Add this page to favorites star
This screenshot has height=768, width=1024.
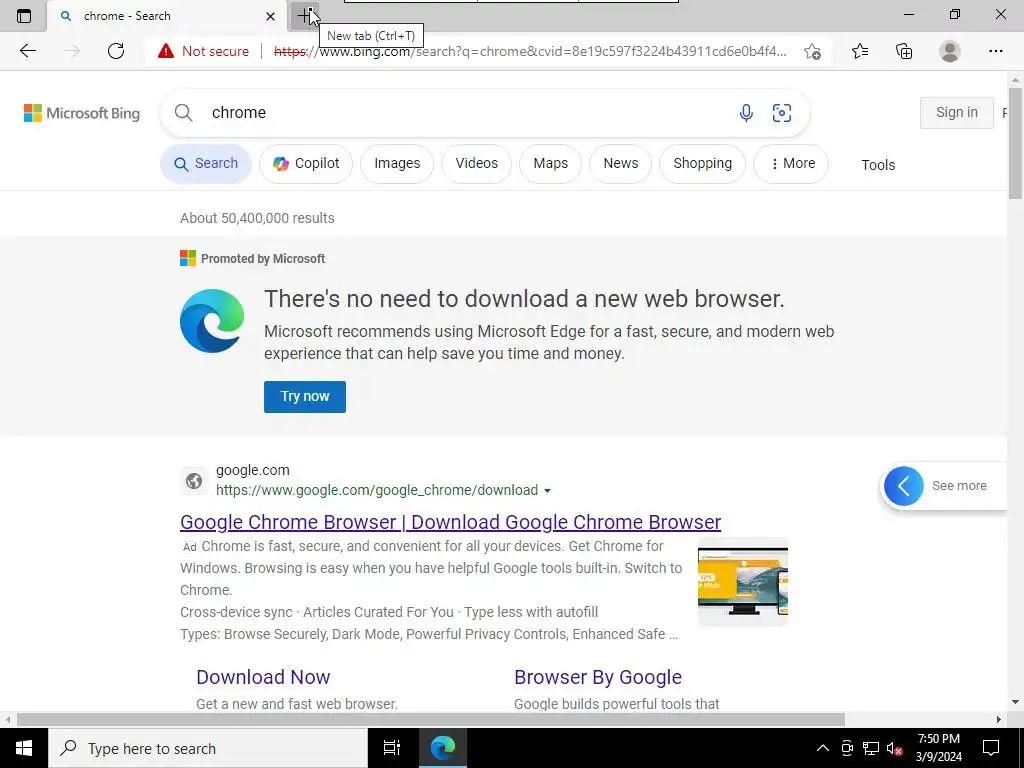(812, 51)
